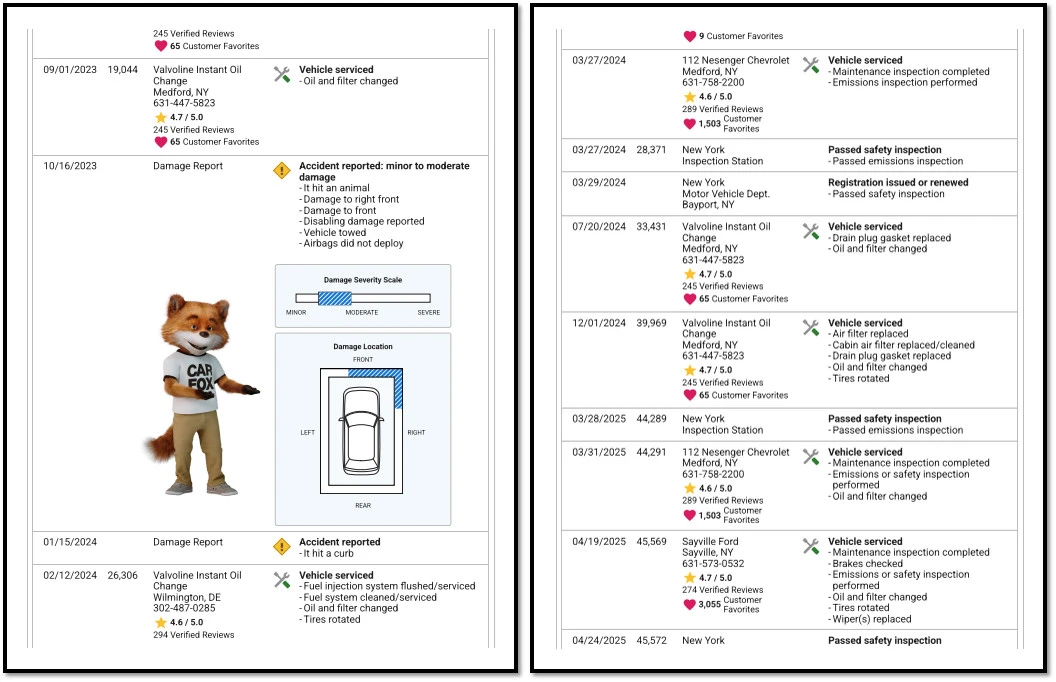The width and height of the screenshot is (1056, 682).
Task: Click the star icon beside the 4.6 Wilmington rating
Action: 160,623
